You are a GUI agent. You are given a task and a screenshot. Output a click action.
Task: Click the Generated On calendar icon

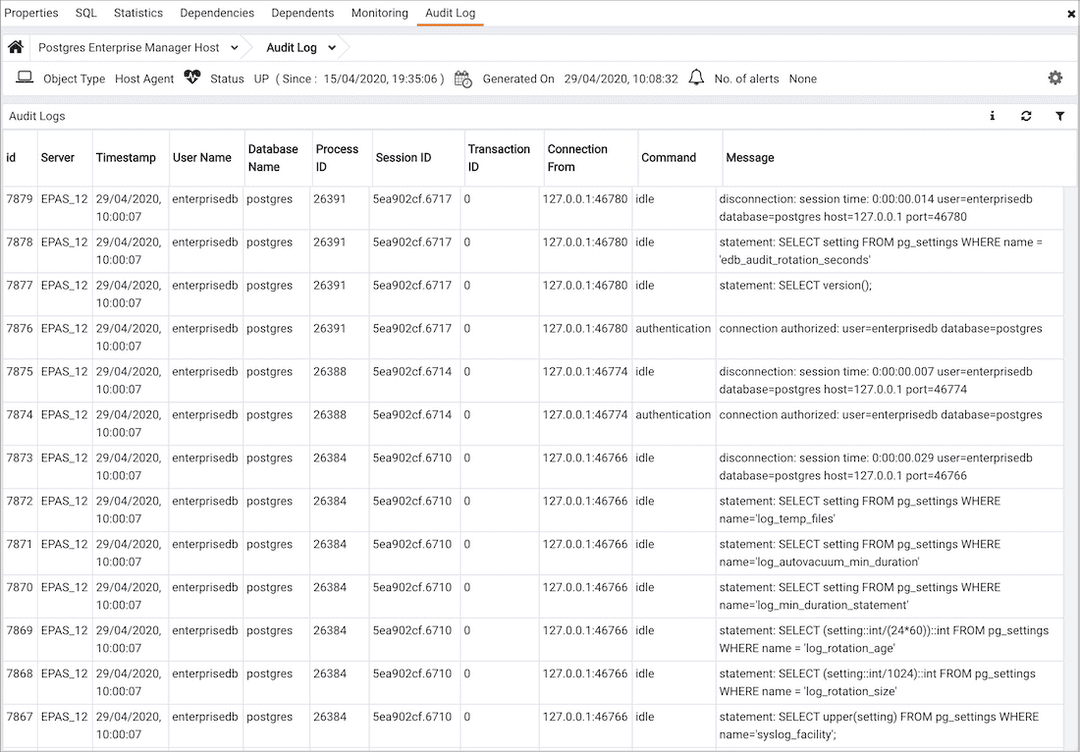462,78
